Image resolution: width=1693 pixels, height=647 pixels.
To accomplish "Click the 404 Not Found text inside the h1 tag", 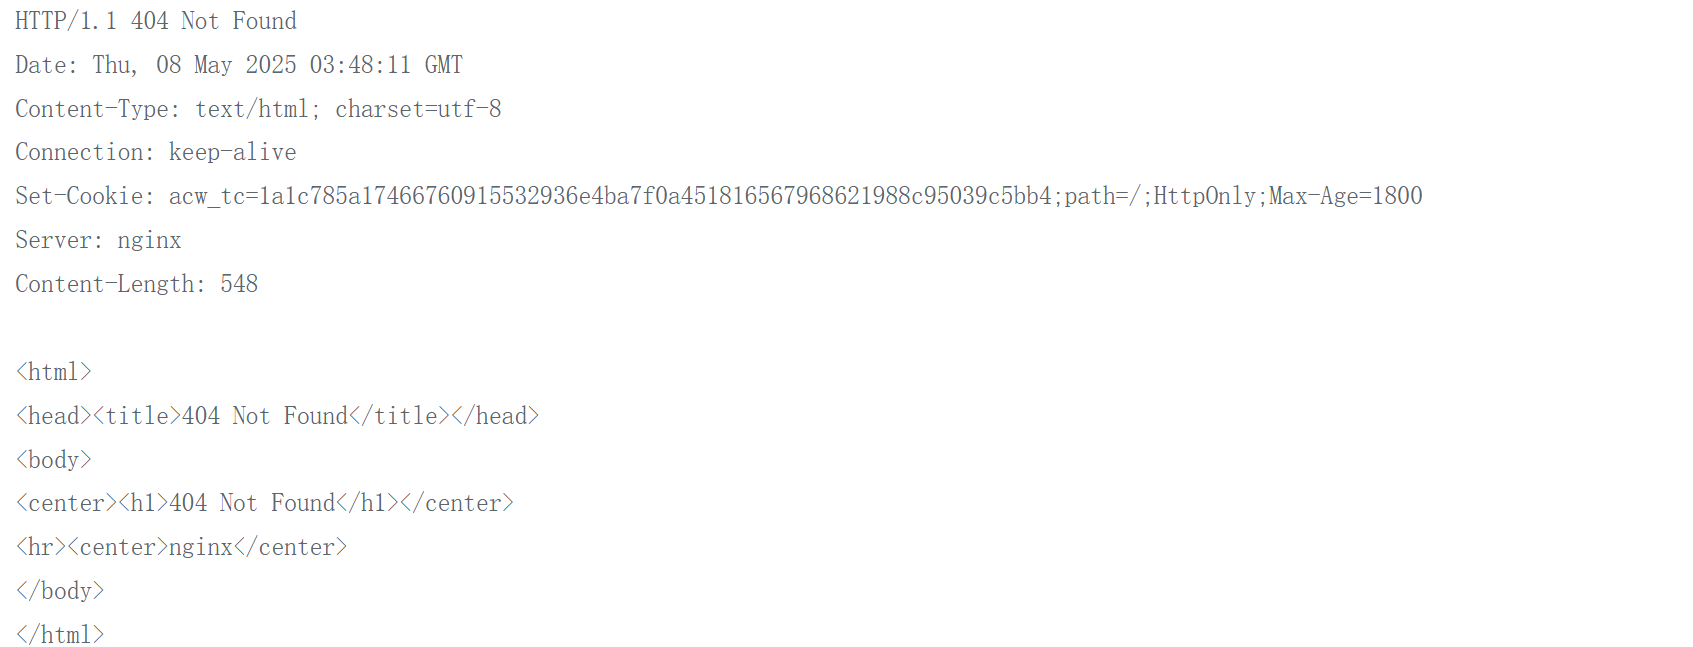I will click(252, 503).
